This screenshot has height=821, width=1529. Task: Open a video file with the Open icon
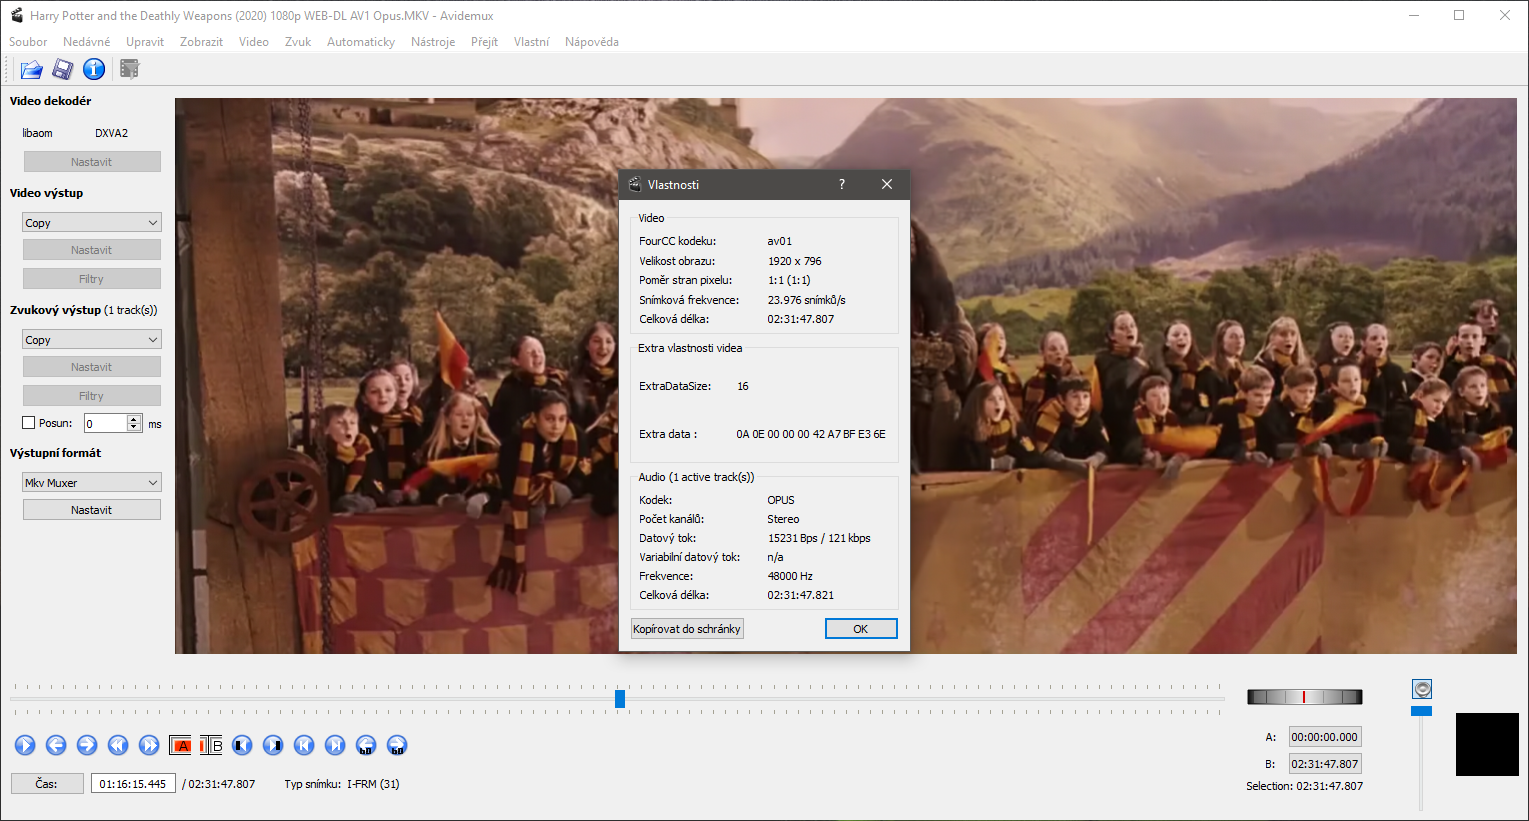pos(31,69)
